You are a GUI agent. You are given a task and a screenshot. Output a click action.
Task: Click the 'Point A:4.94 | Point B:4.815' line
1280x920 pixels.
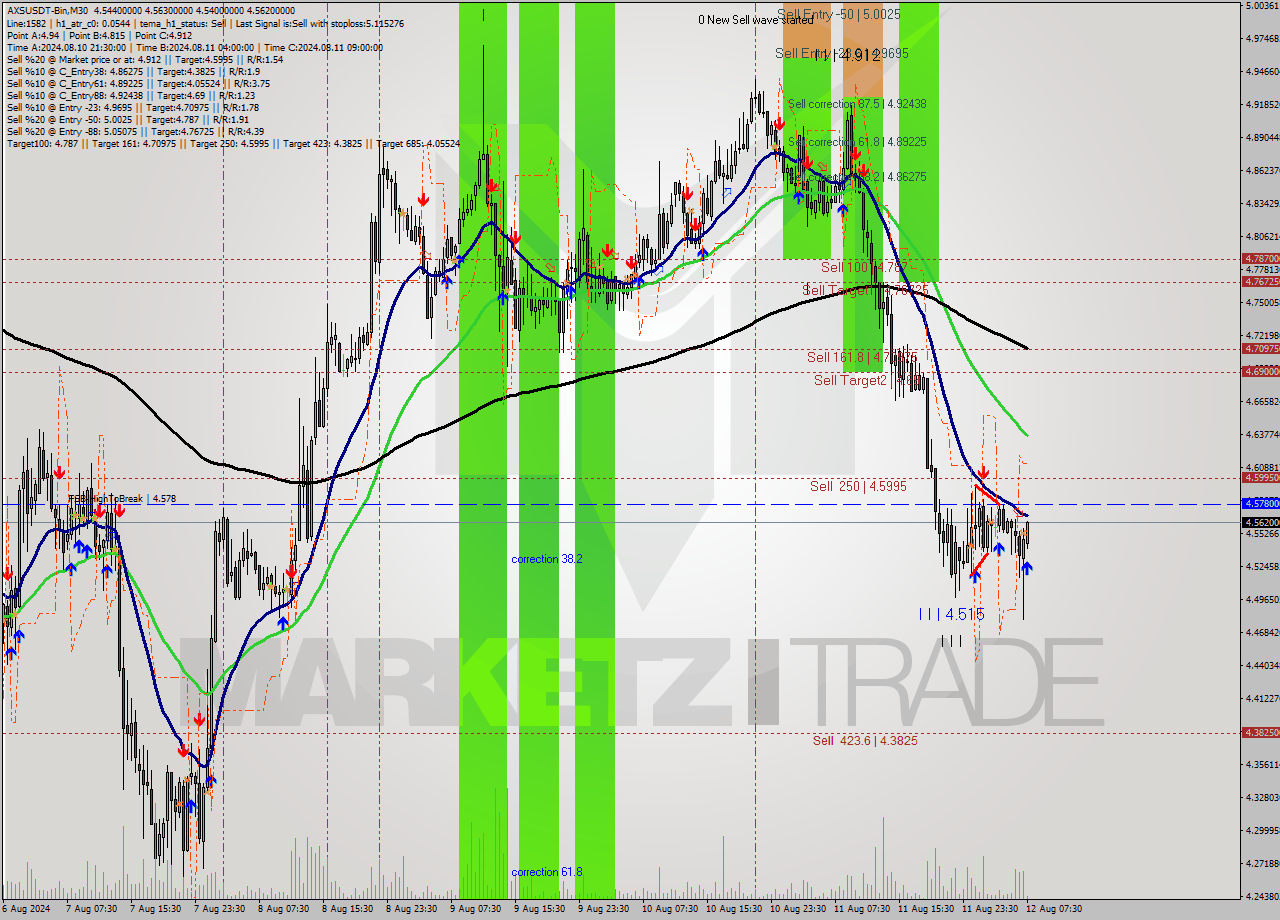(x=98, y=36)
